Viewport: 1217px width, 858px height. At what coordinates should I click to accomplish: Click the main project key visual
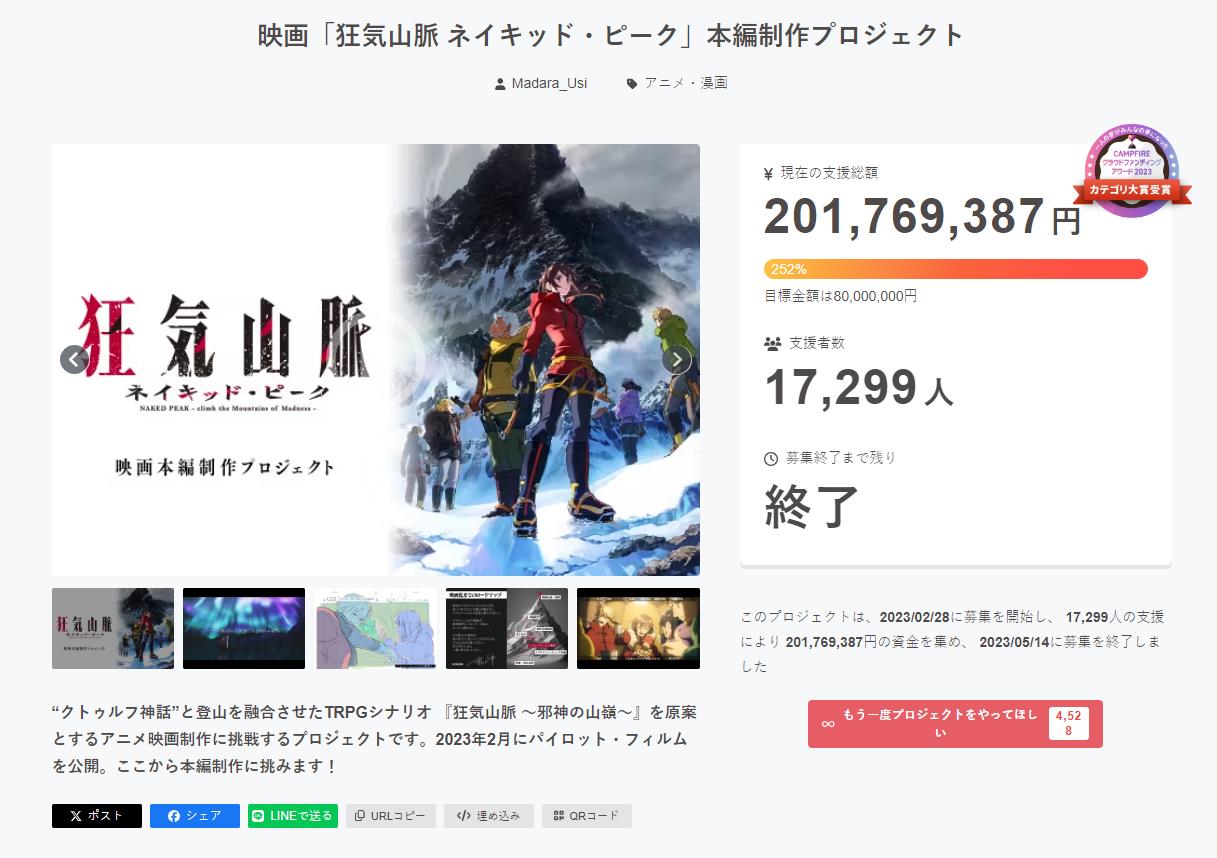[376, 360]
